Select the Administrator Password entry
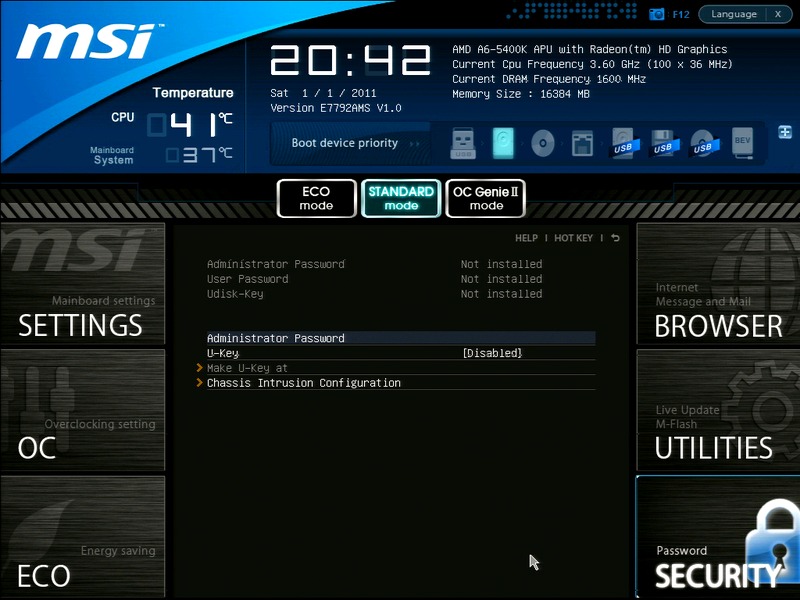Viewport: 800px width, 600px height. point(276,338)
